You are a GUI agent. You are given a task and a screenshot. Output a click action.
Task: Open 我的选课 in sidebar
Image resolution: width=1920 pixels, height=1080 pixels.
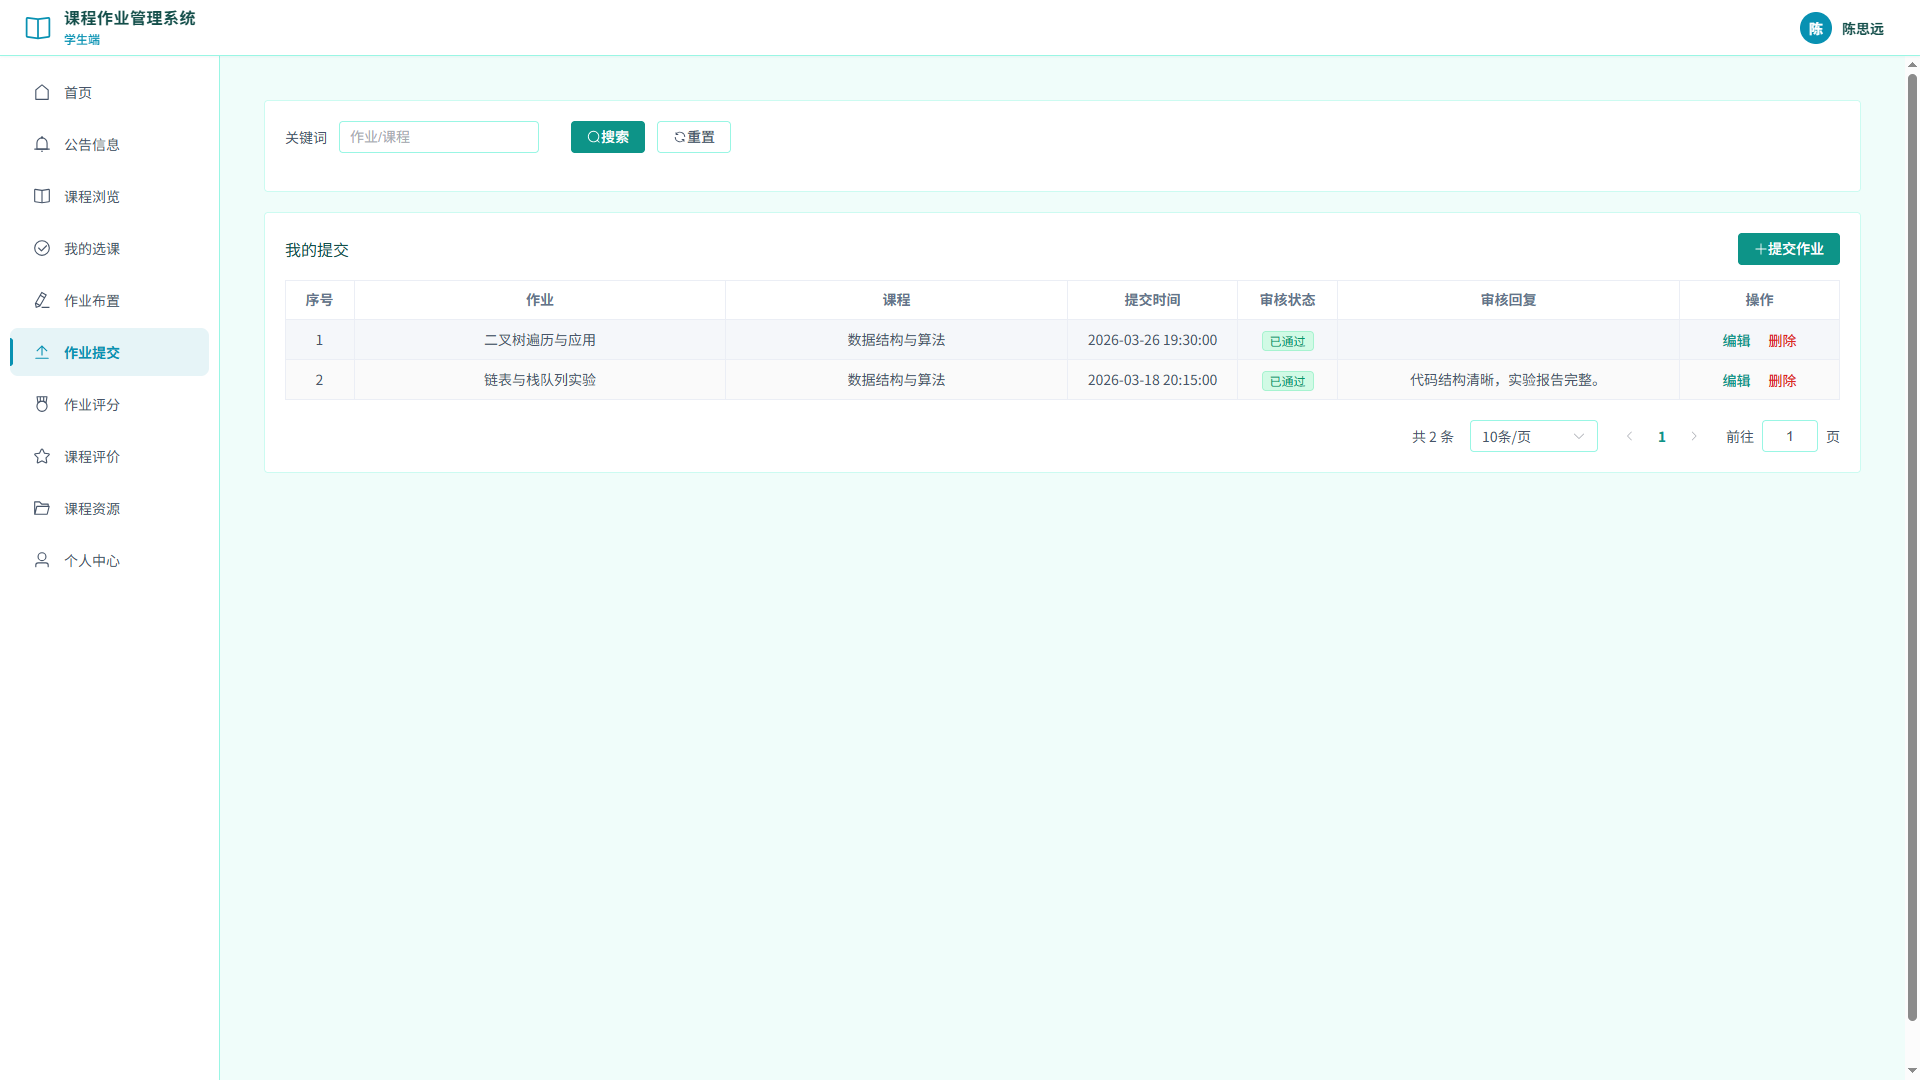tap(110, 248)
